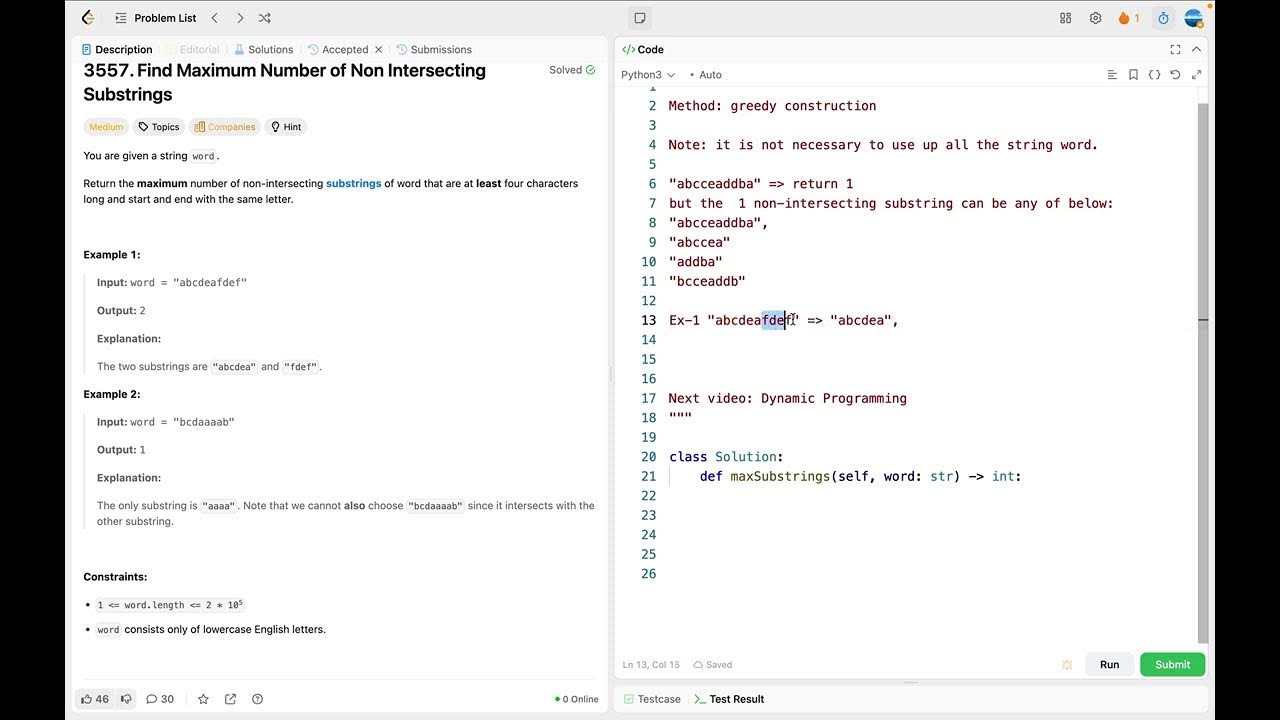Click the bookmark icon in code toolbar
Image resolution: width=1280 pixels, height=720 pixels.
[1133, 75]
